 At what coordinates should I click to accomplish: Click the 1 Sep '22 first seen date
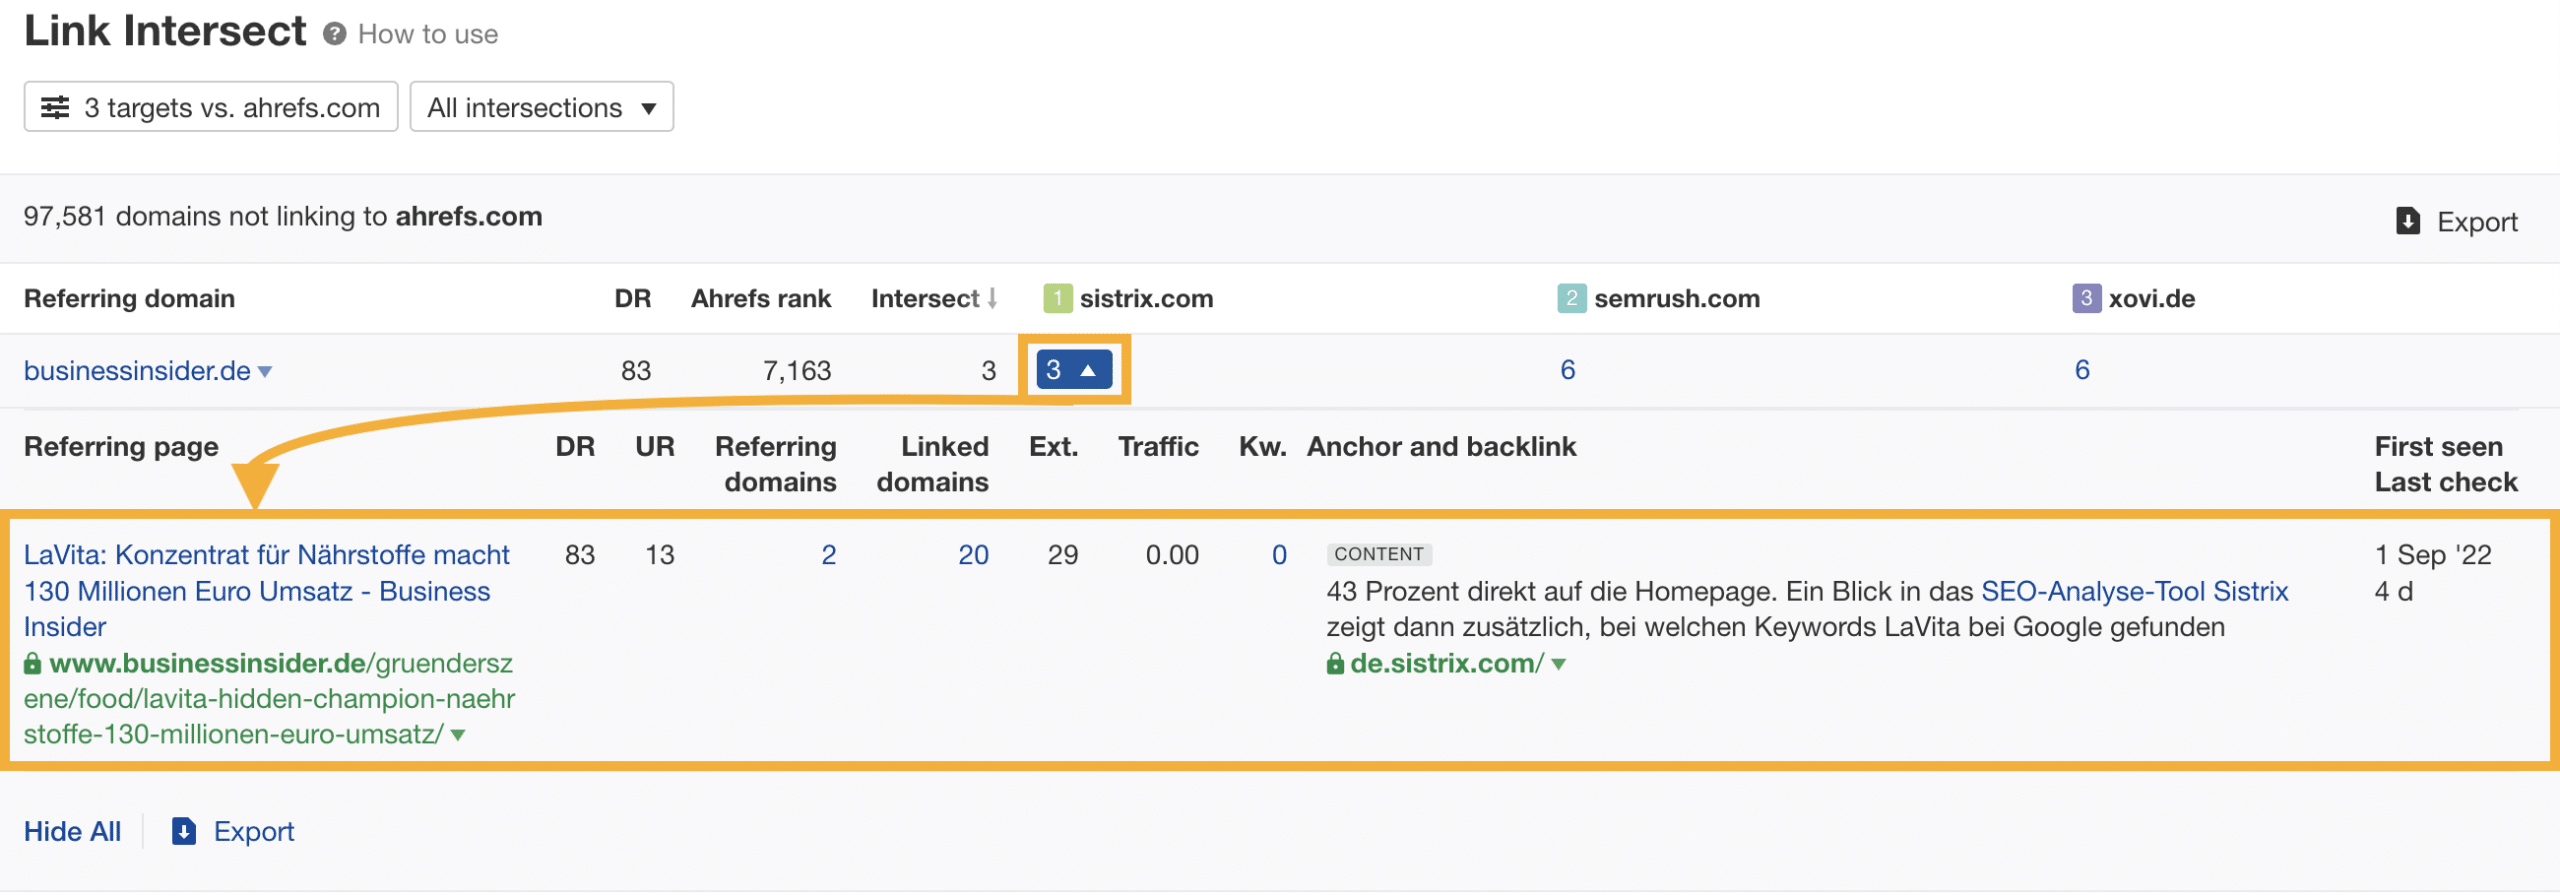tap(2433, 555)
